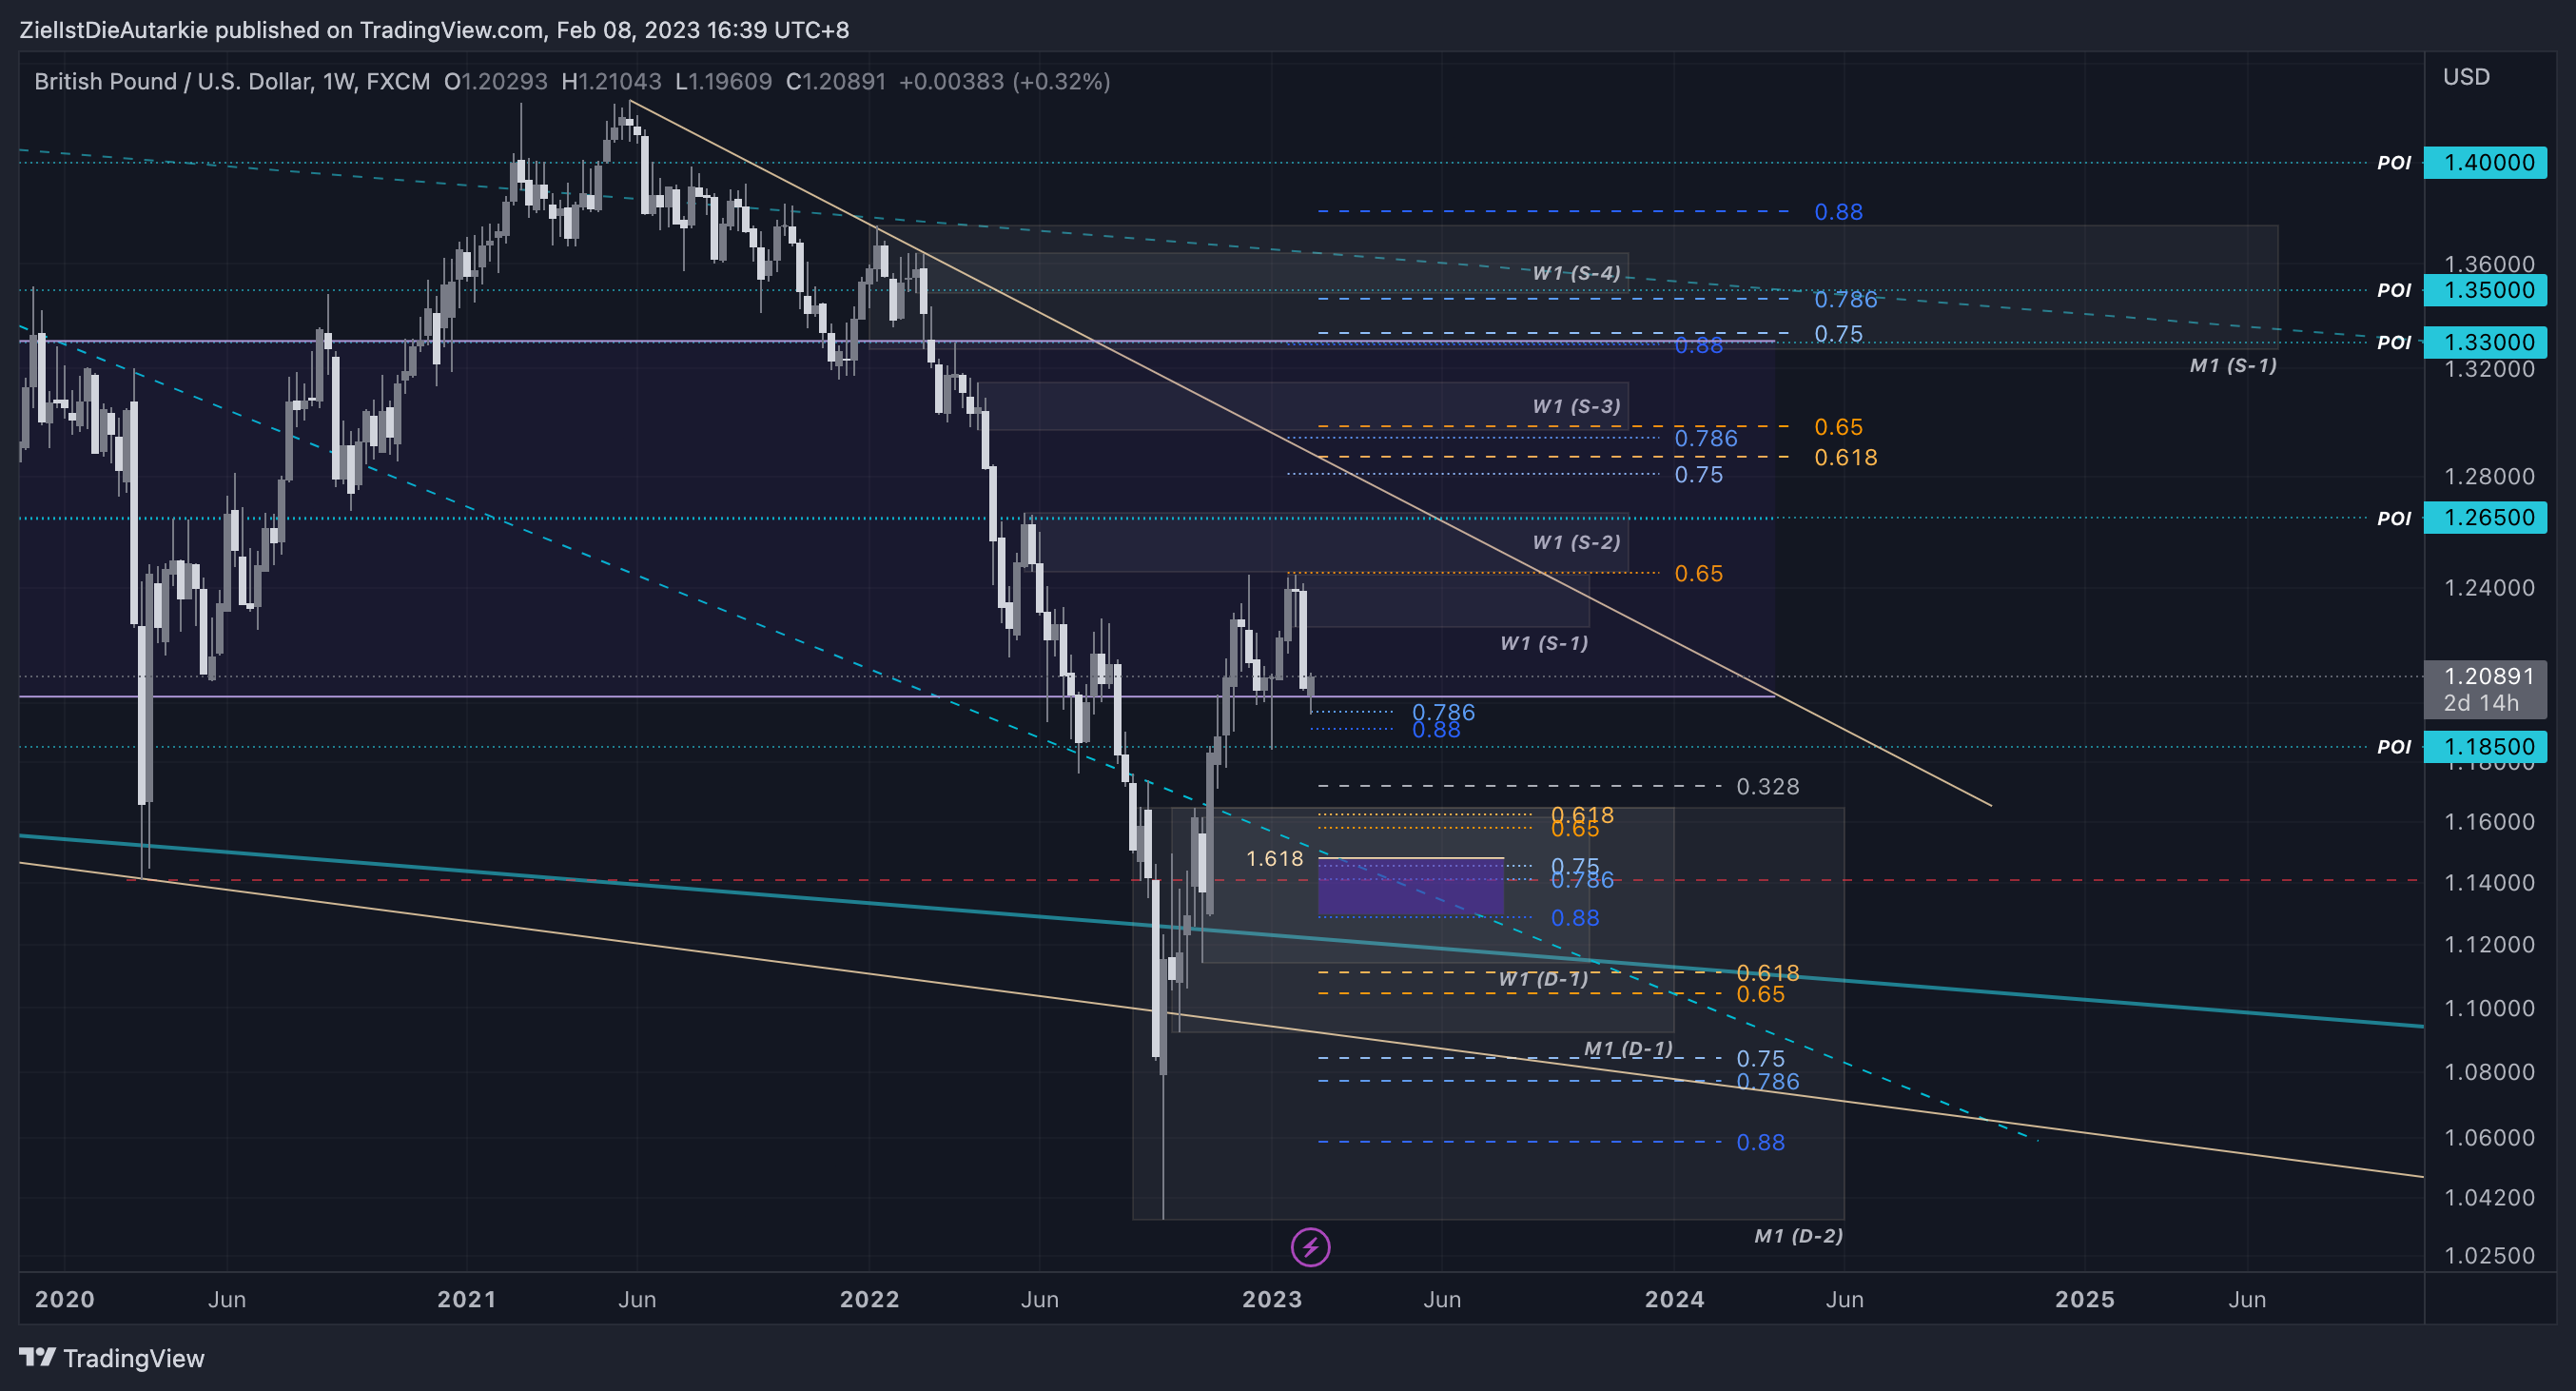Click the 0.328 retracement label
The height and width of the screenshot is (1391, 2576).
click(x=1768, y=787)
